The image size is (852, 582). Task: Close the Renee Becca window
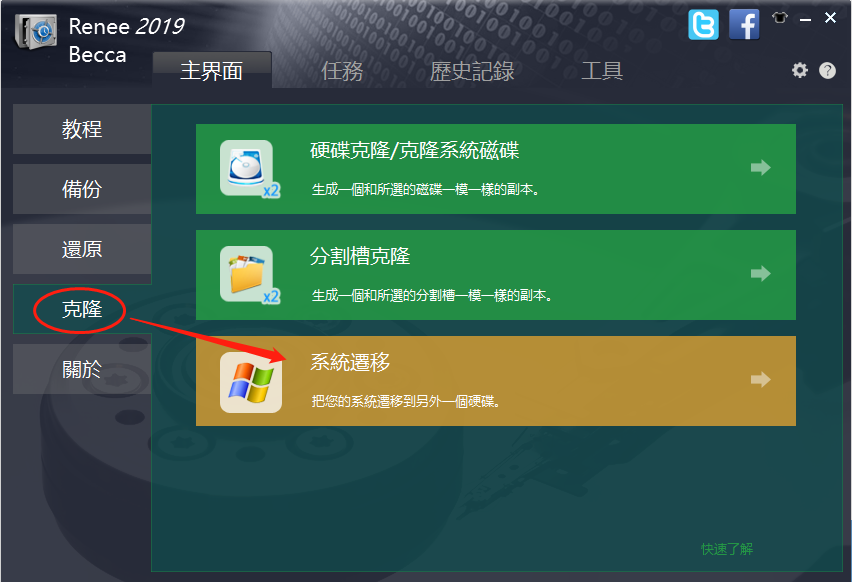click(830, 18)
